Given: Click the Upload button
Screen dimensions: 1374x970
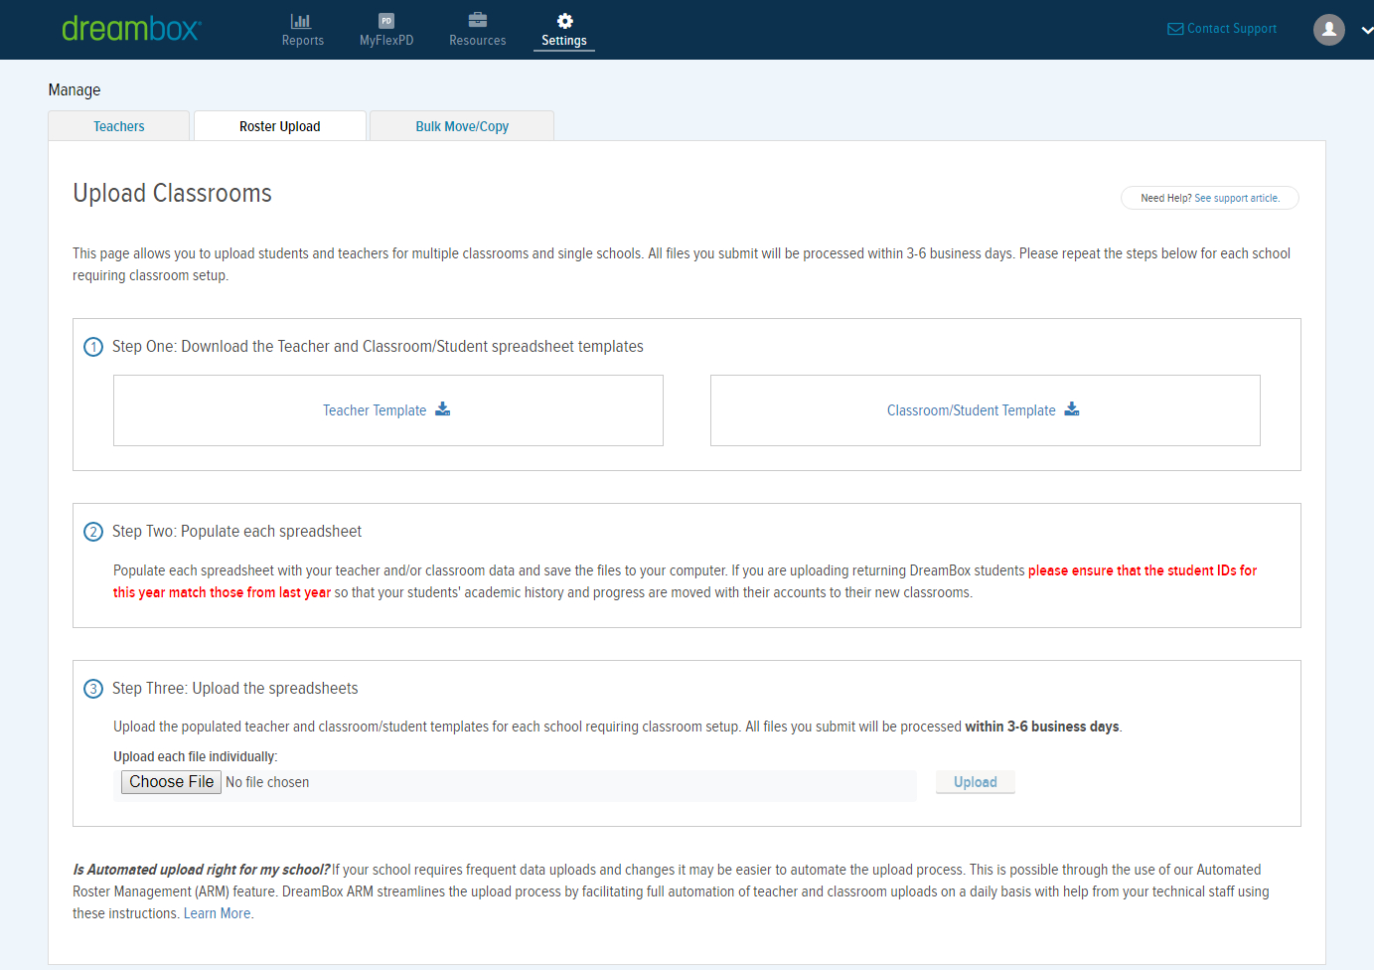Looking at the screenshot, I should [x=975, y=782].
